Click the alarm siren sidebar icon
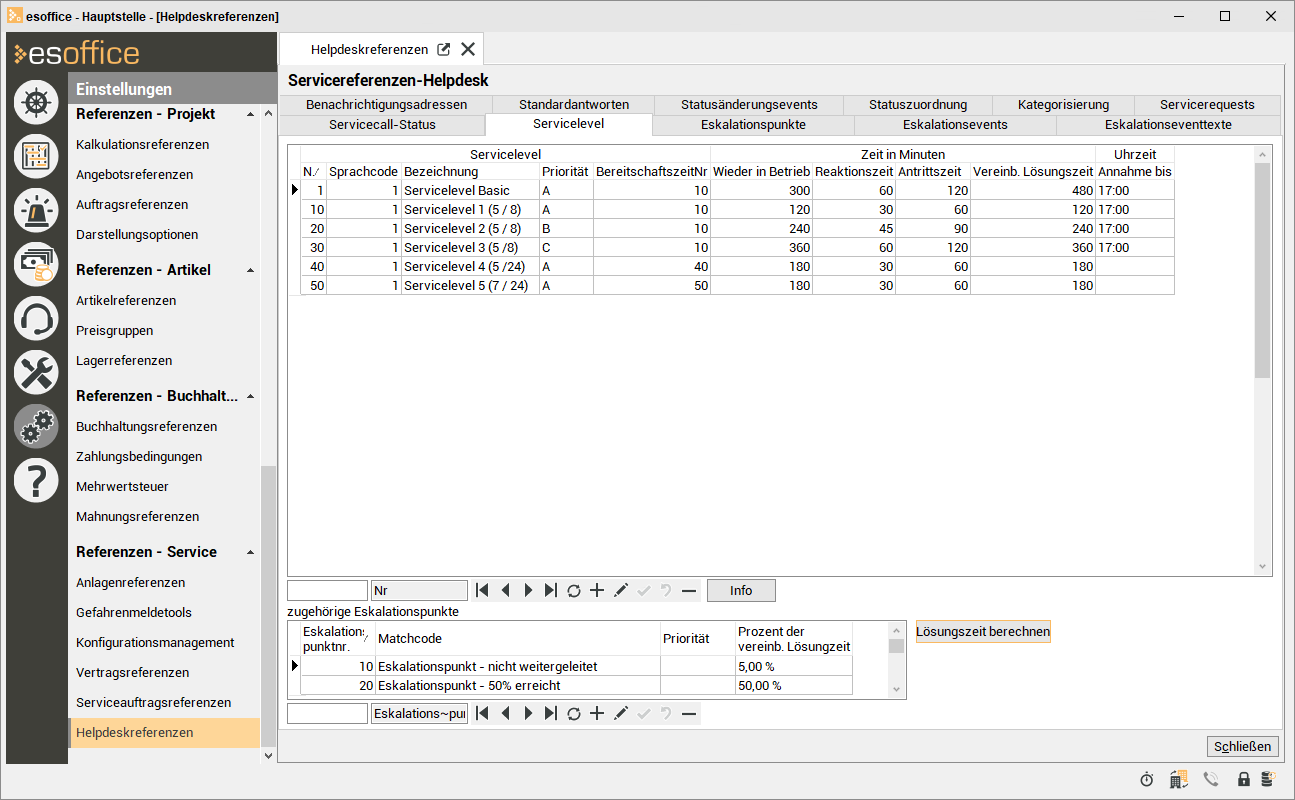The height and width of the screenshot is (800, 1295). 36,210
